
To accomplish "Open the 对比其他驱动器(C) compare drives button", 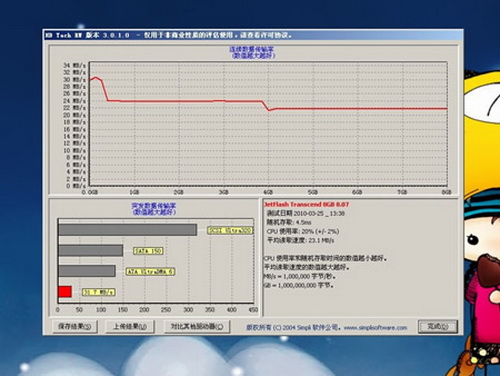I will (197, 326).
